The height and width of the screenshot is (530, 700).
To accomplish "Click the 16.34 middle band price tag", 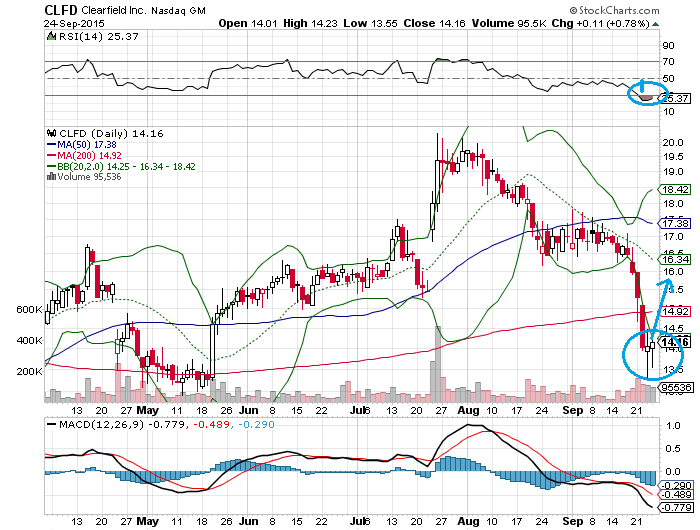I will pos(675,259).
